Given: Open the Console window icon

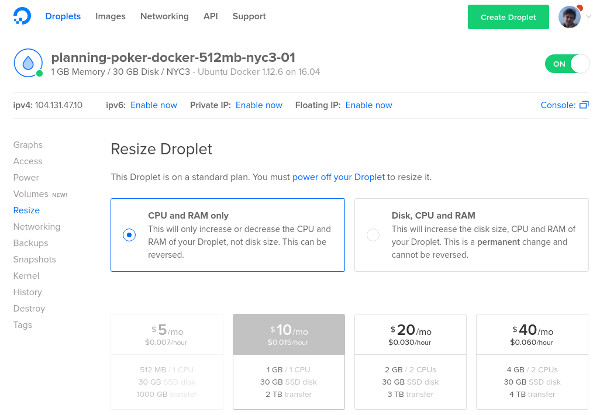Looking at the screenshot, I should (x=584, y=105).
